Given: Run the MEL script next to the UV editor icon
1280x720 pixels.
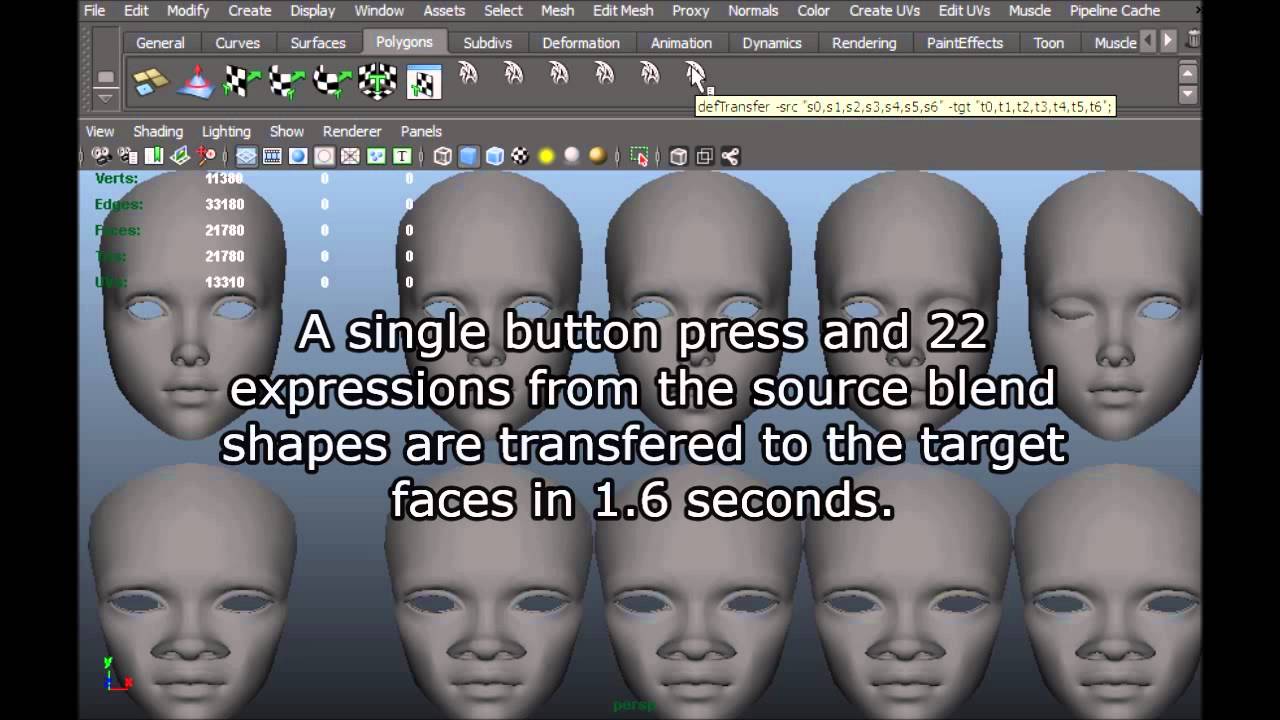Looking at the screenshot, I should 467,74.
